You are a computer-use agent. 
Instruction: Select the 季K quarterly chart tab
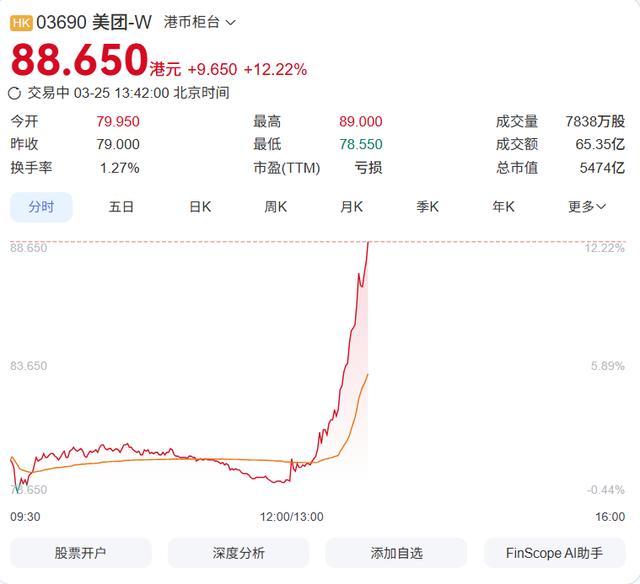[x=427, y=207]
